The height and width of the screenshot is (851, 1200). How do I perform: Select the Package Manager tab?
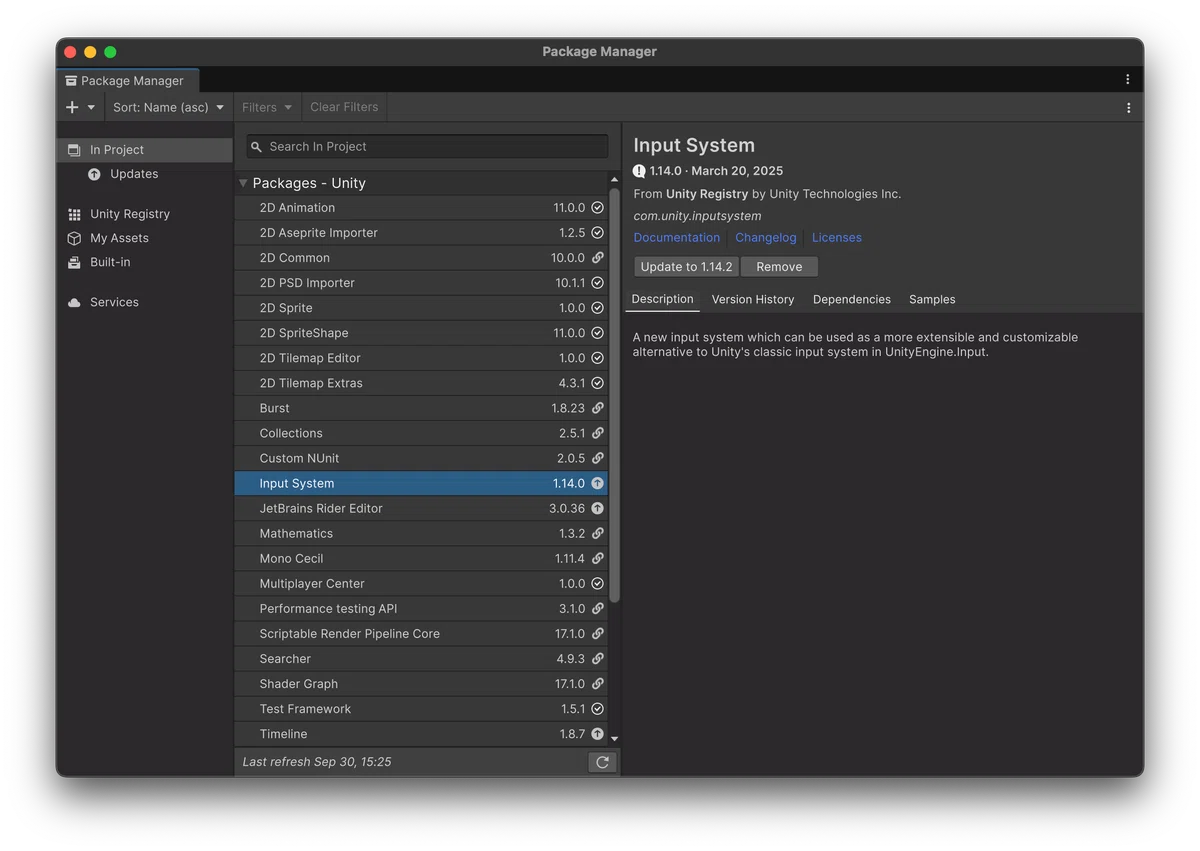coord(128,80)
